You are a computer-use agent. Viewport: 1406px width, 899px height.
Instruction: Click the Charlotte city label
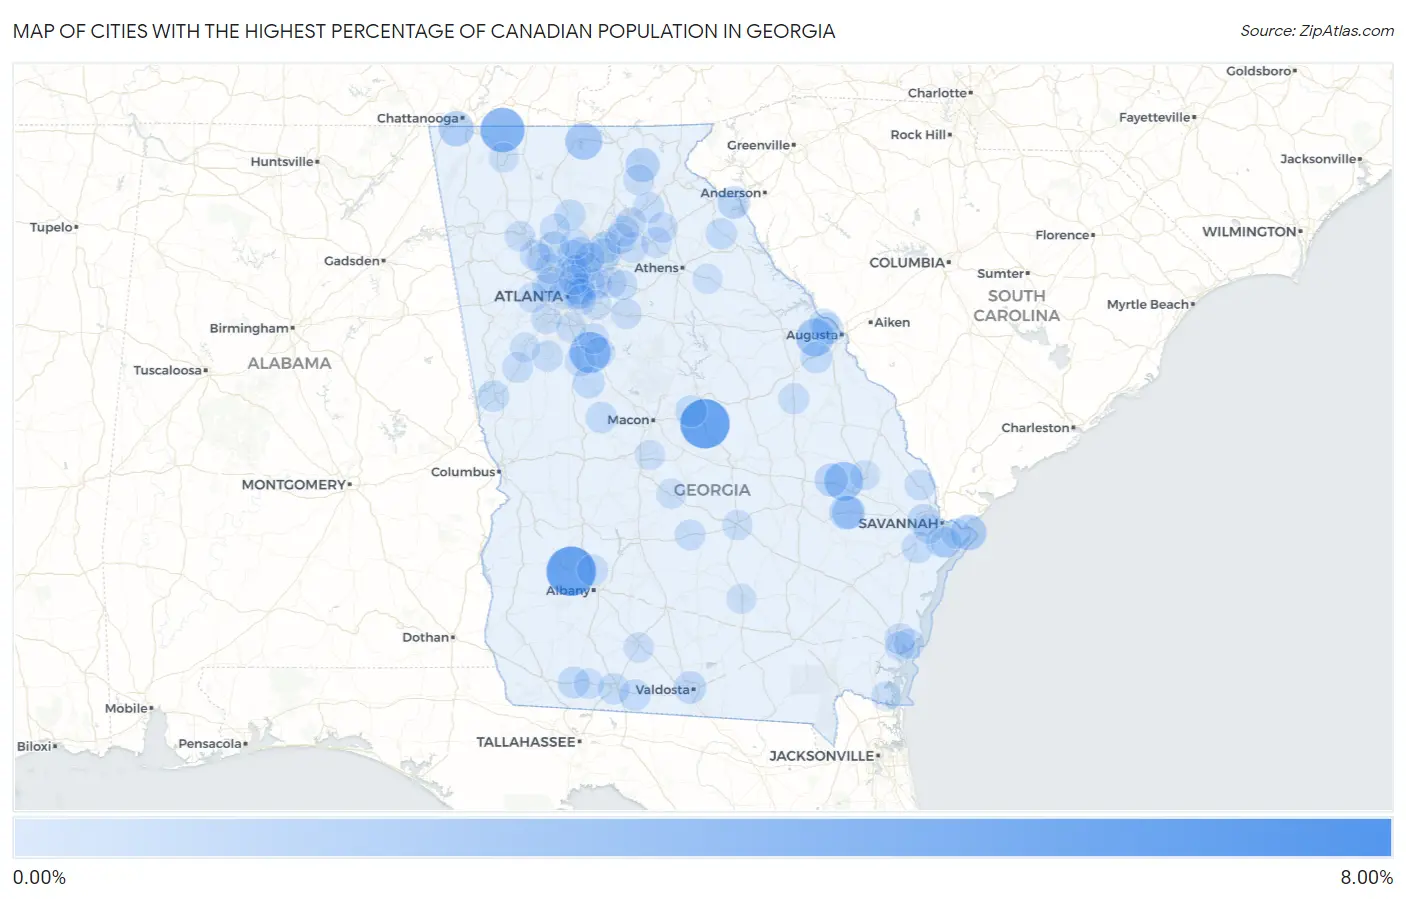(937, 93)
